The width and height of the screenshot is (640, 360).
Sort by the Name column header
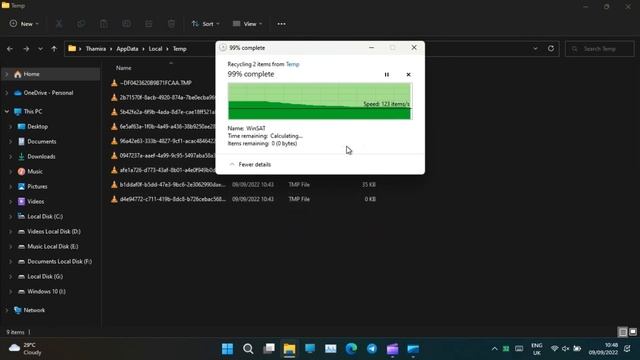click(124, 68)
